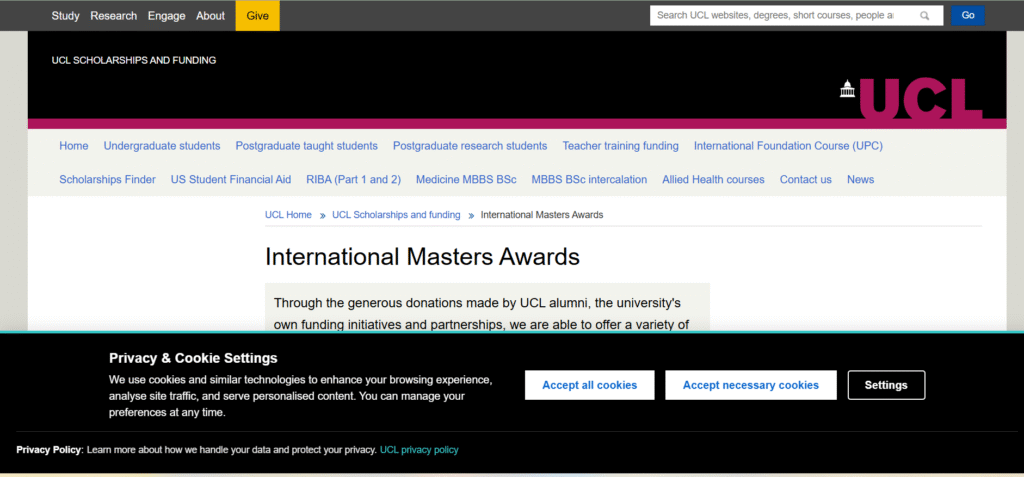The height and width of the screenshot is (477, 1024).
Task: Open UCL Scholarships and Funding header link
Action: 134,60
